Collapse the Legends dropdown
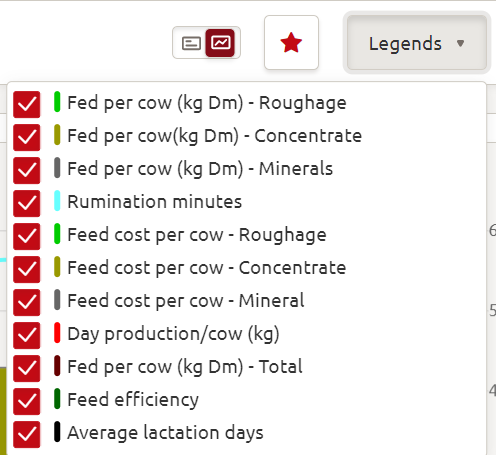The width and height of the screenshot is (496, 455). [417, 43]
